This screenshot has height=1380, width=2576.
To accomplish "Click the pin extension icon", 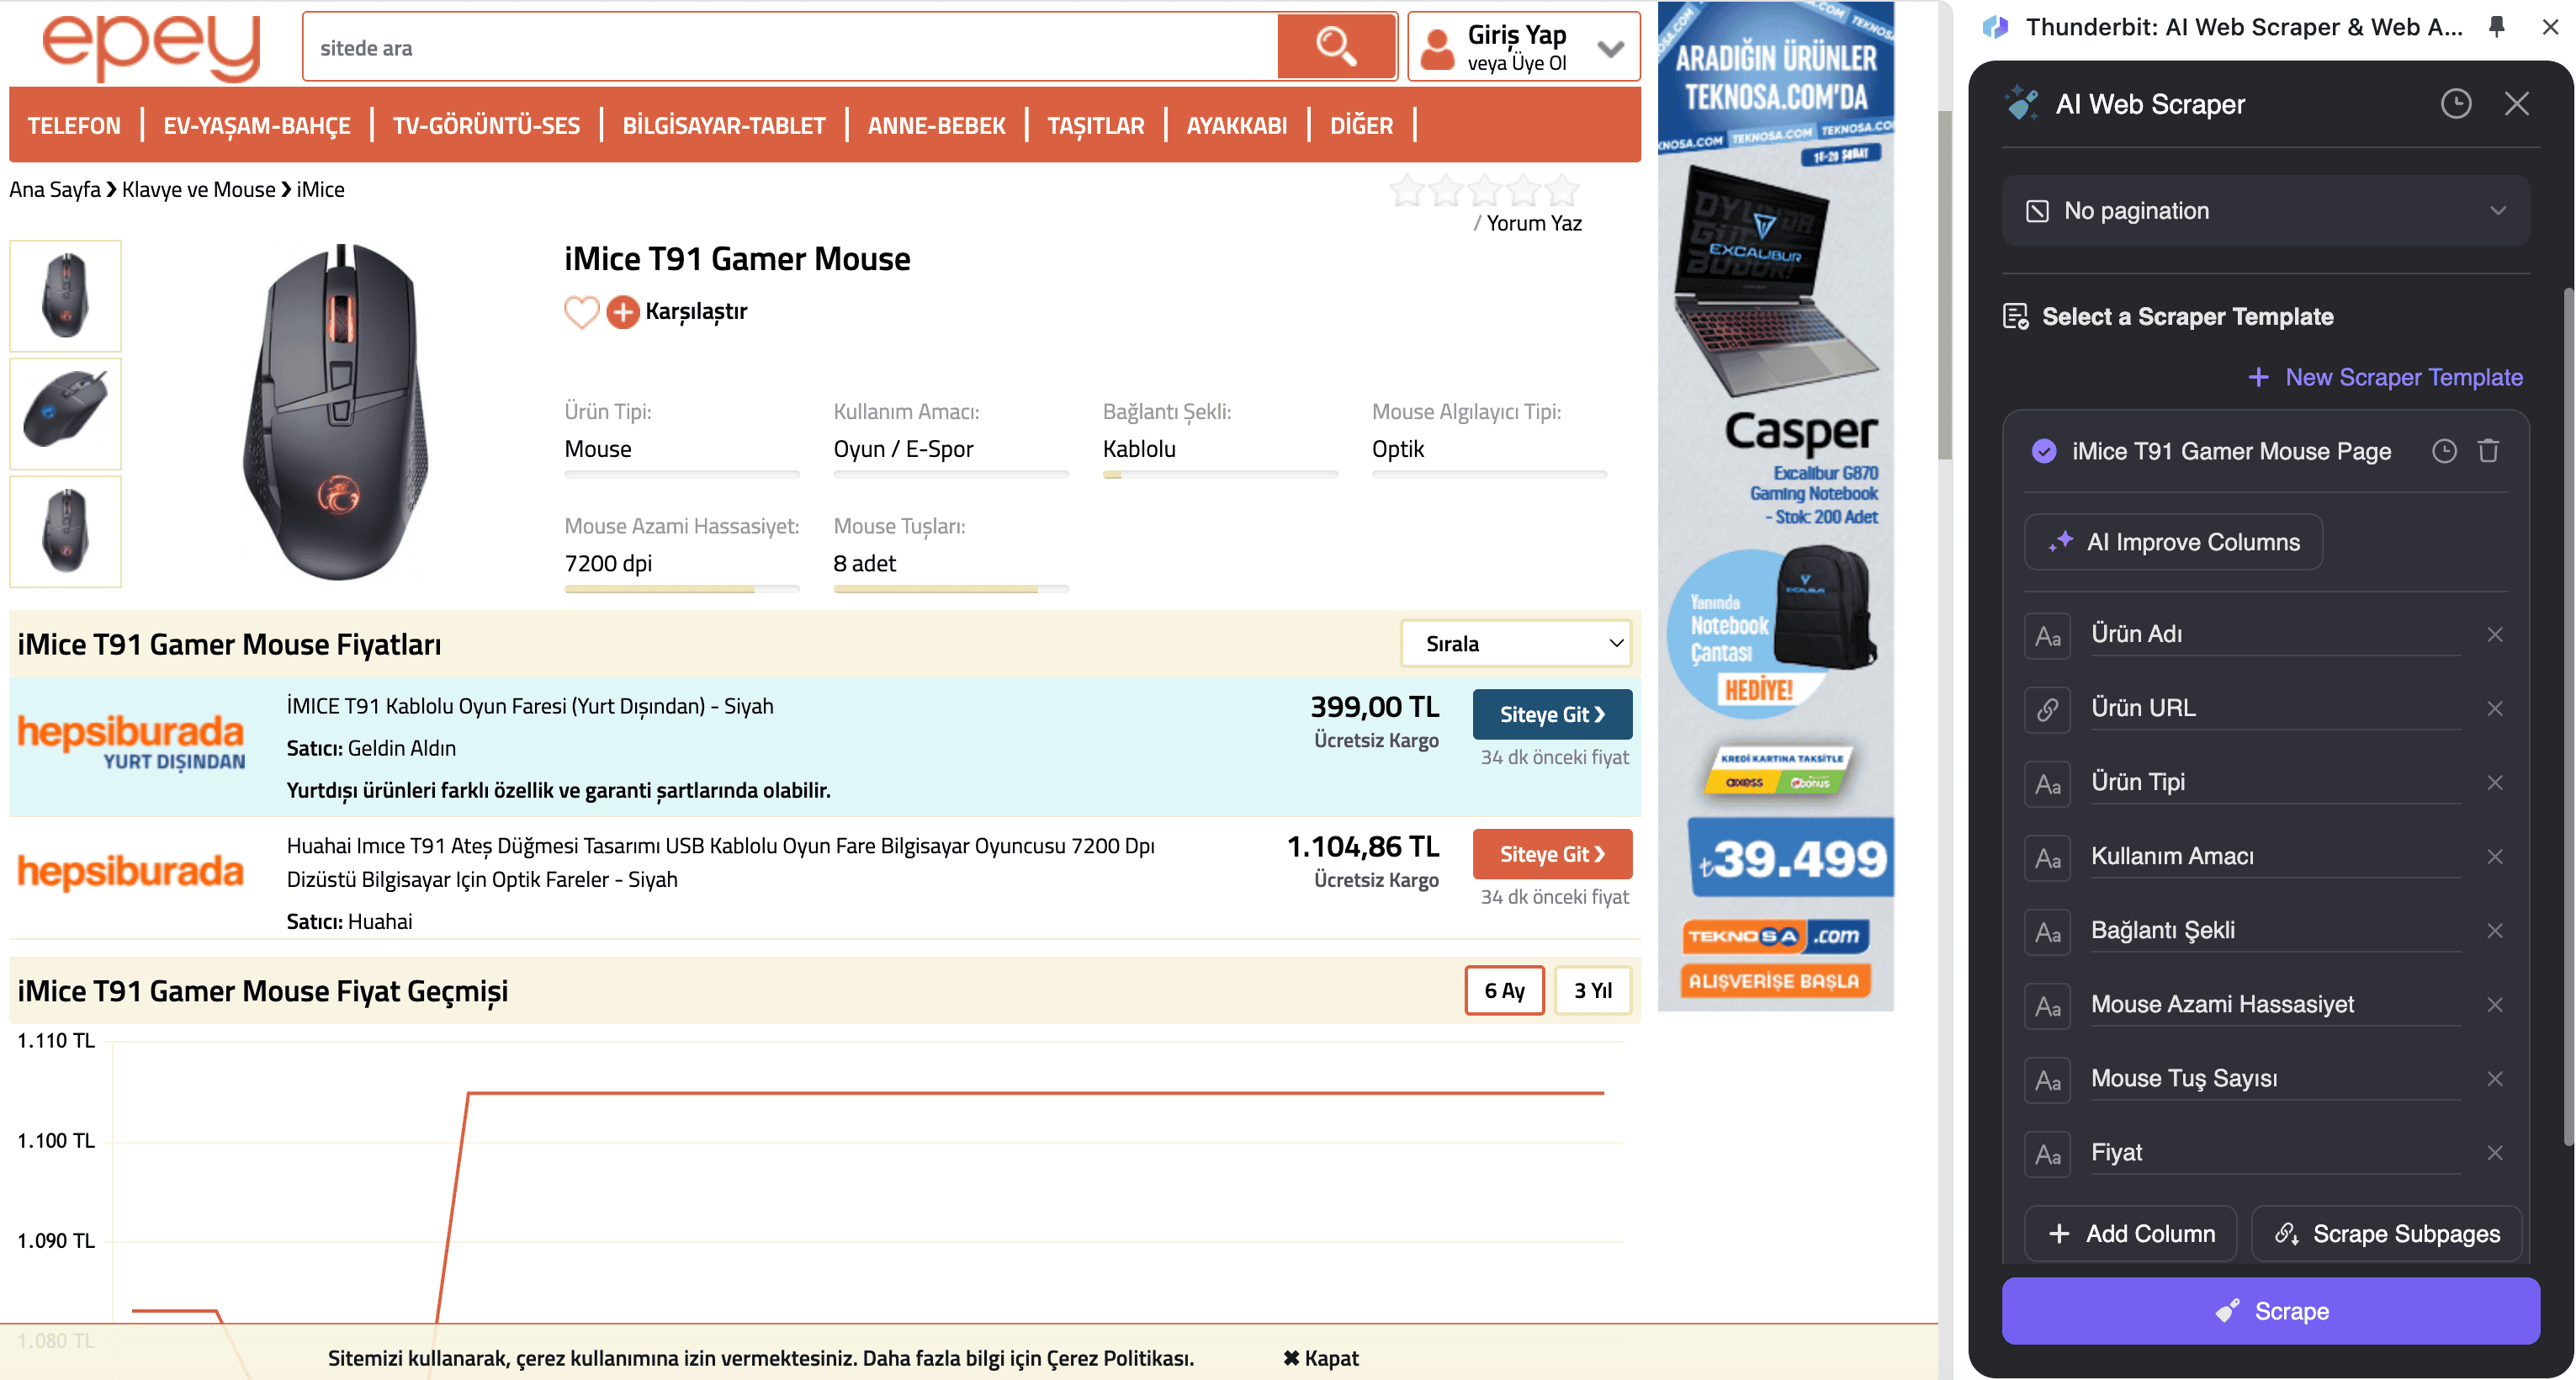I will (x=2496, y=27).
